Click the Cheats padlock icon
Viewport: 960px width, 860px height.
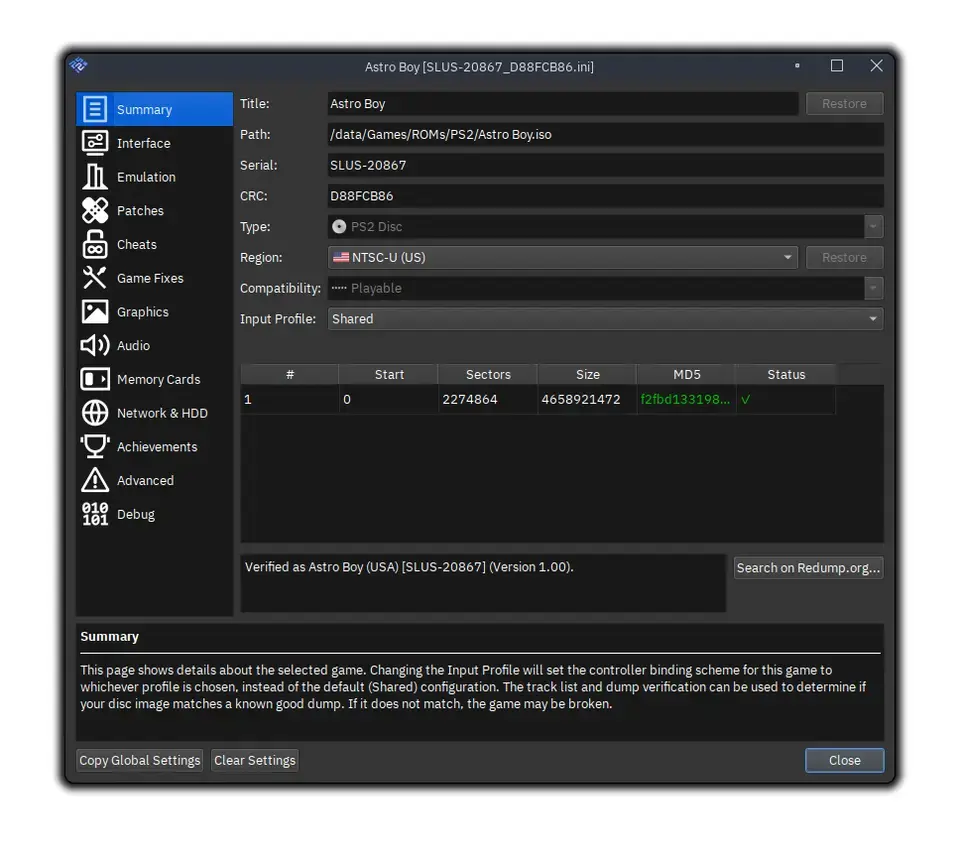pos(95,244)
